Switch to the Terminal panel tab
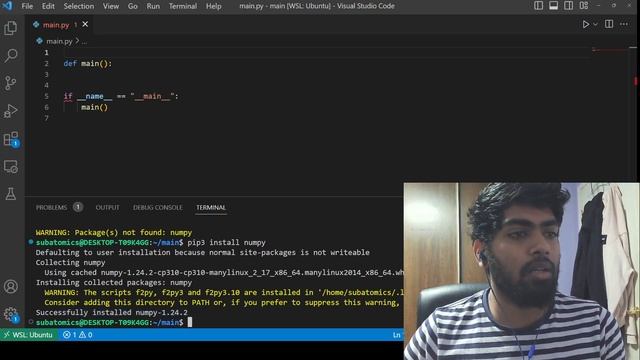Screen dimensions: 640x360 211,207
